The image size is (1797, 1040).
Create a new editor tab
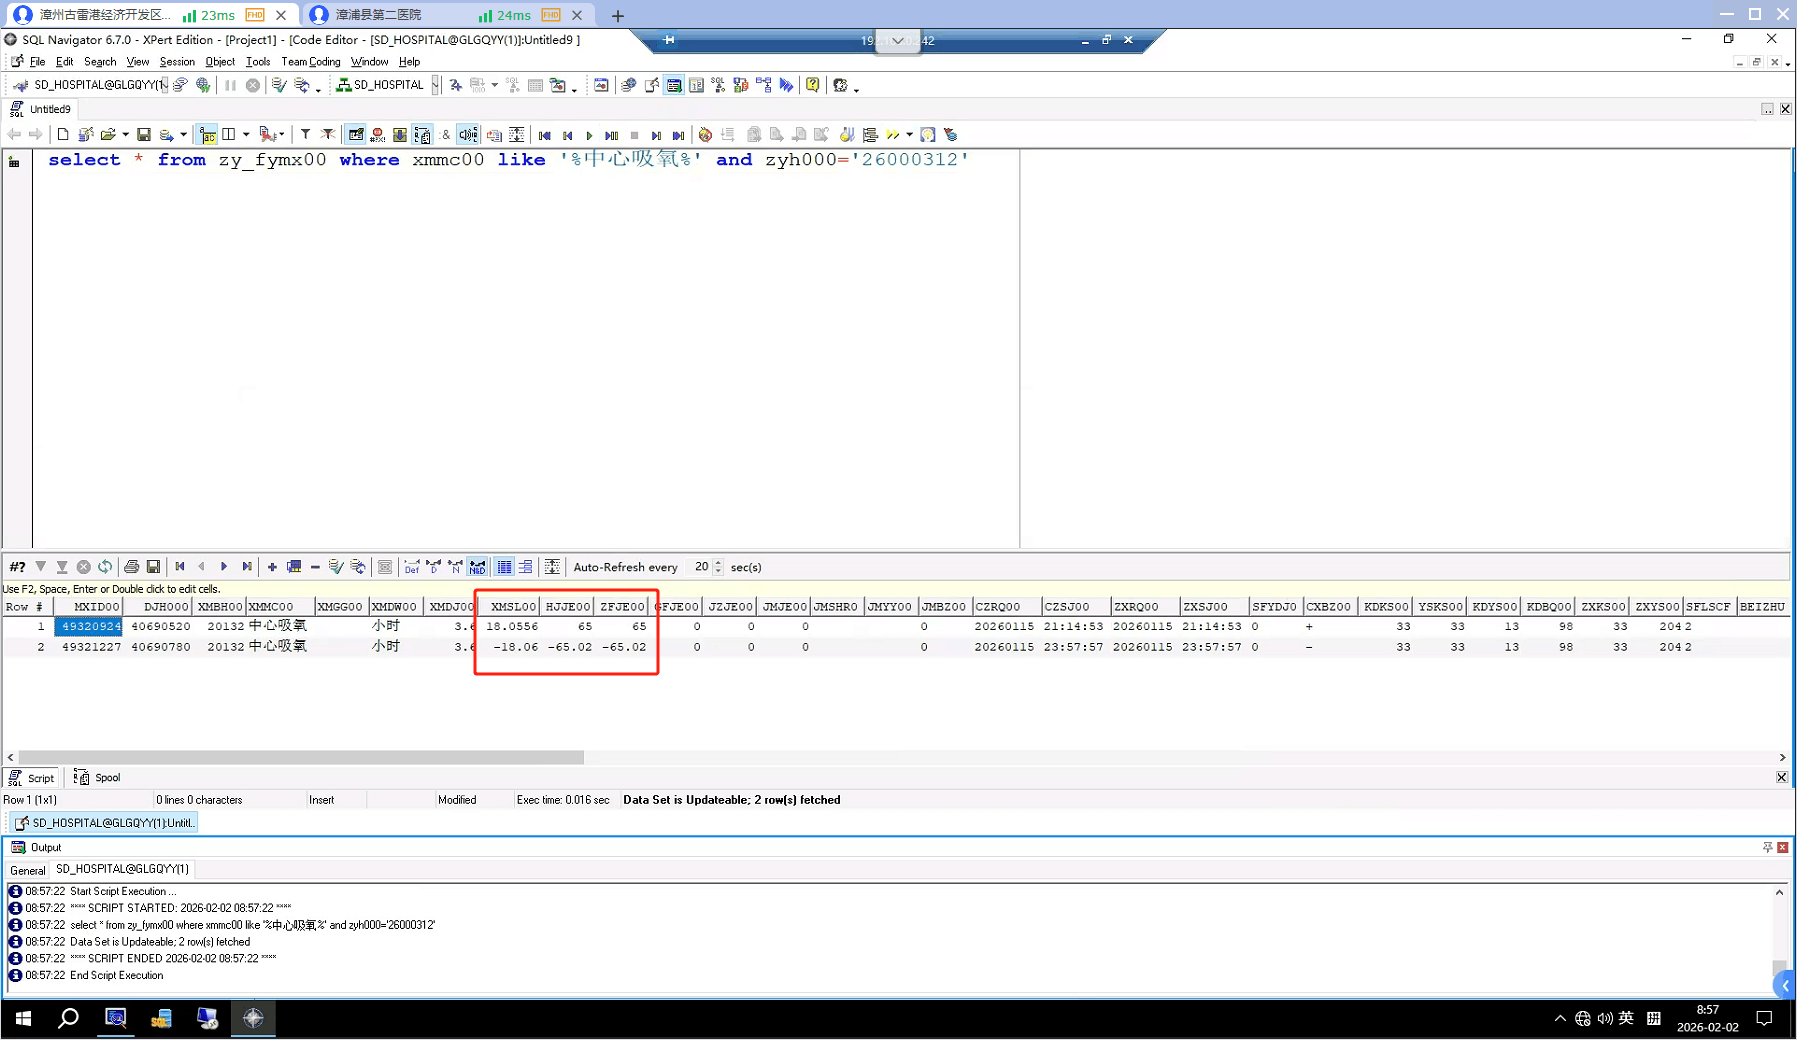[x=63, y=135]
